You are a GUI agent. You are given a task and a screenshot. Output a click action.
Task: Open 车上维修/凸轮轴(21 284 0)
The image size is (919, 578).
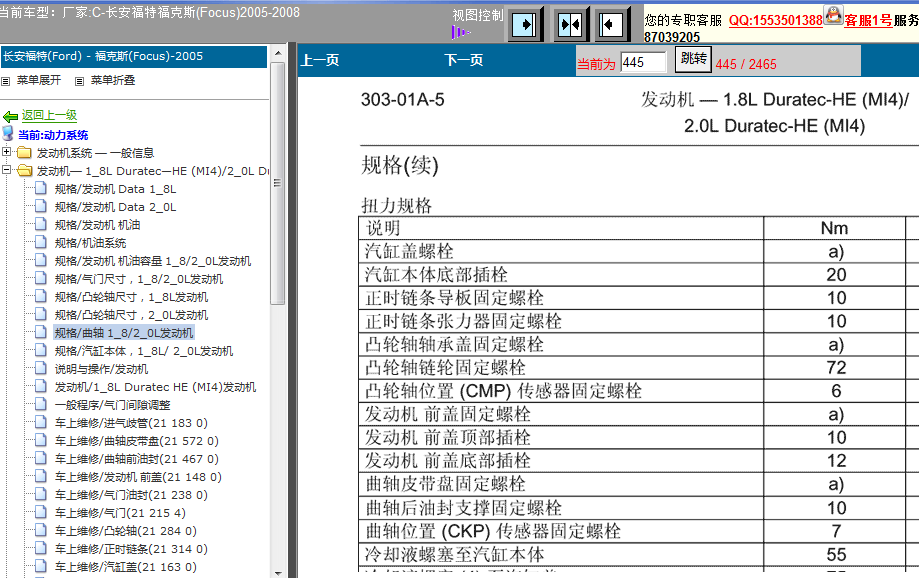point(125,531)
